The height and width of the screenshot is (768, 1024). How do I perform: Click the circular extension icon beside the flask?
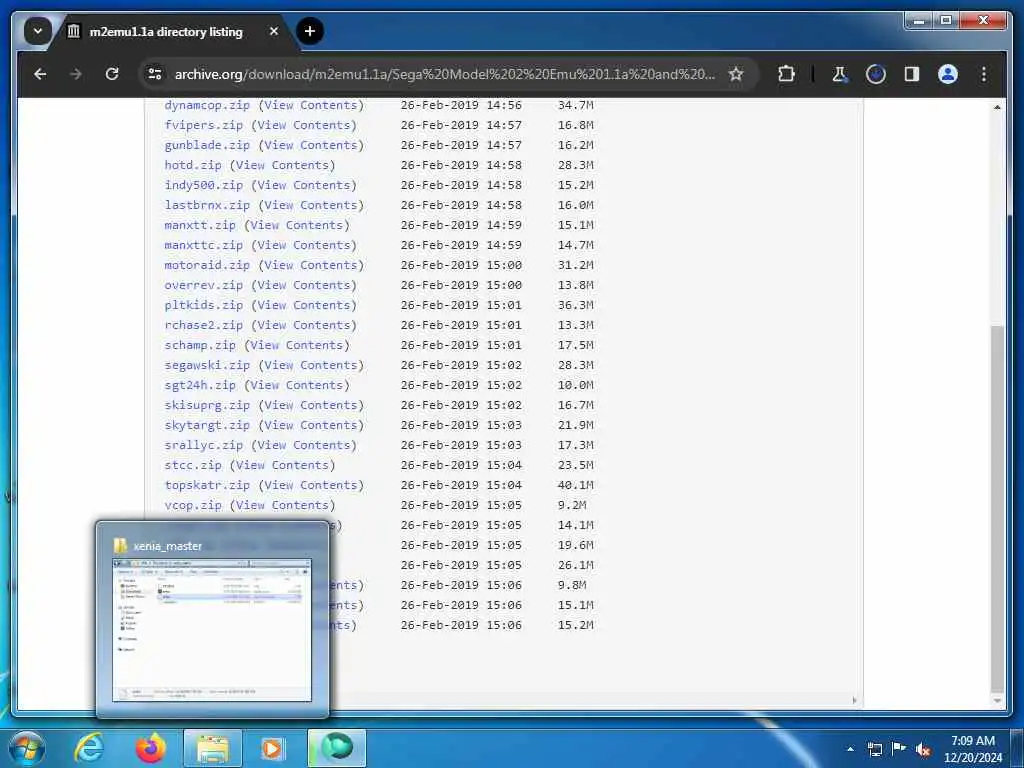[876, 74]
